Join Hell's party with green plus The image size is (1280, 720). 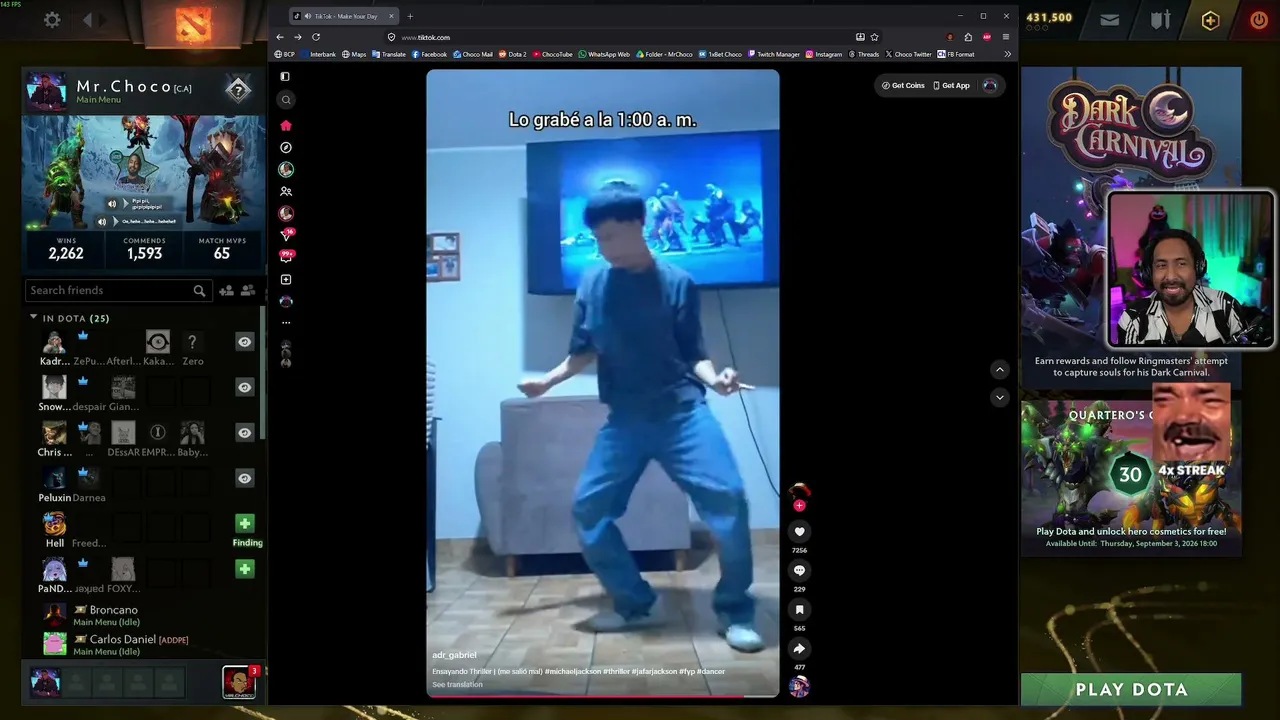tap(244, 523)
